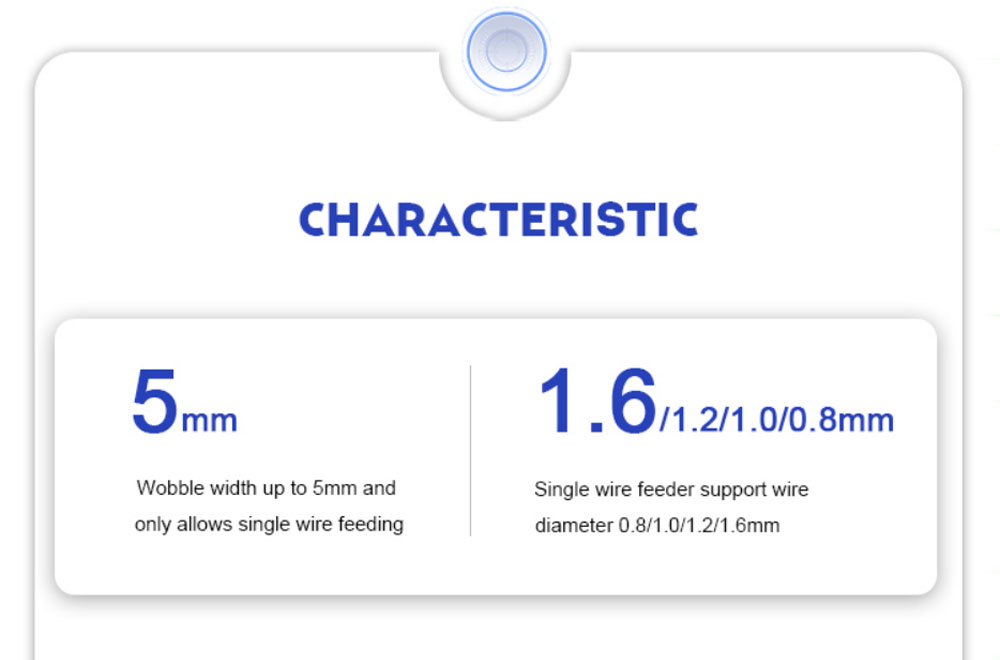The image size is (1000, 660).
Task: Click the capitalized word Single in right description
Action: click(x=553, y=490)
